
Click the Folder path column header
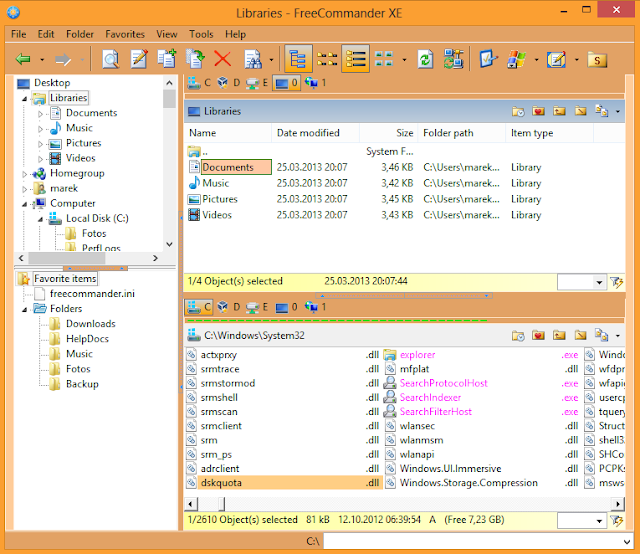(x=462, y=133)
